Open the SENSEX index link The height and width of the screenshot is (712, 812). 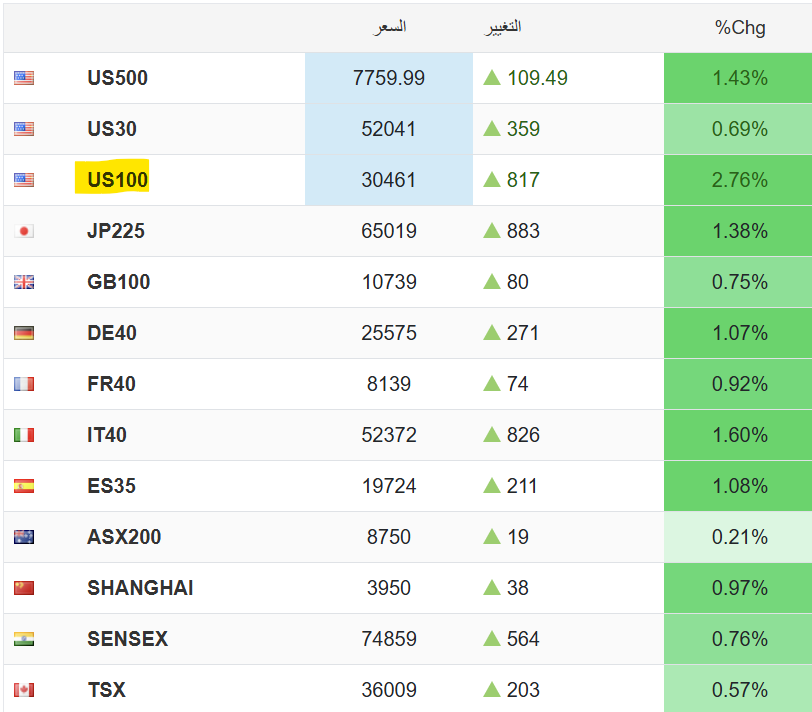coord(127,638)
